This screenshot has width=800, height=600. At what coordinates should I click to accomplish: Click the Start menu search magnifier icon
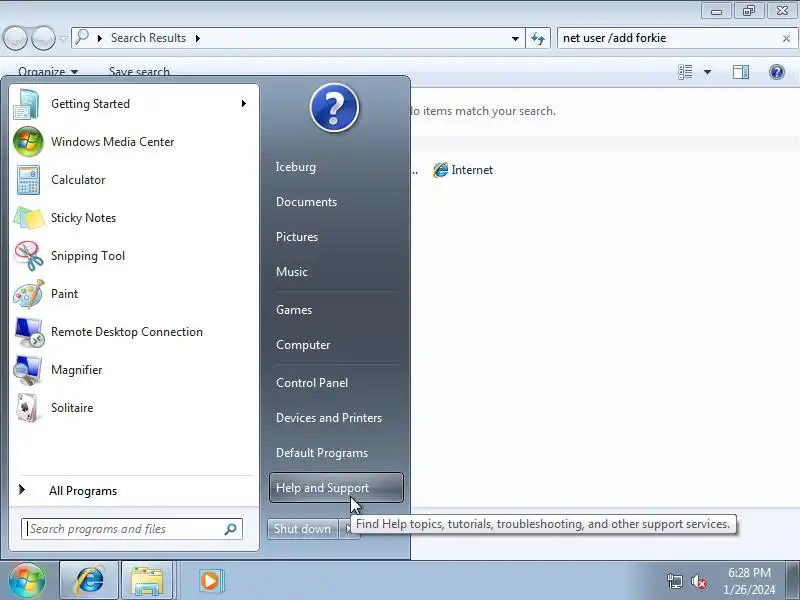point(231,529)
